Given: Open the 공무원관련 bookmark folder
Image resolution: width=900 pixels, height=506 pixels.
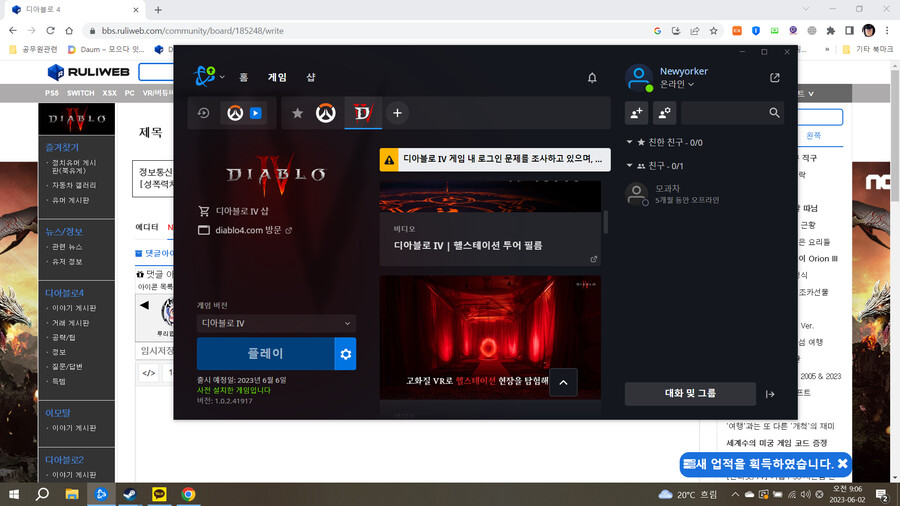Looking at the screenshot, I should 34,49.
